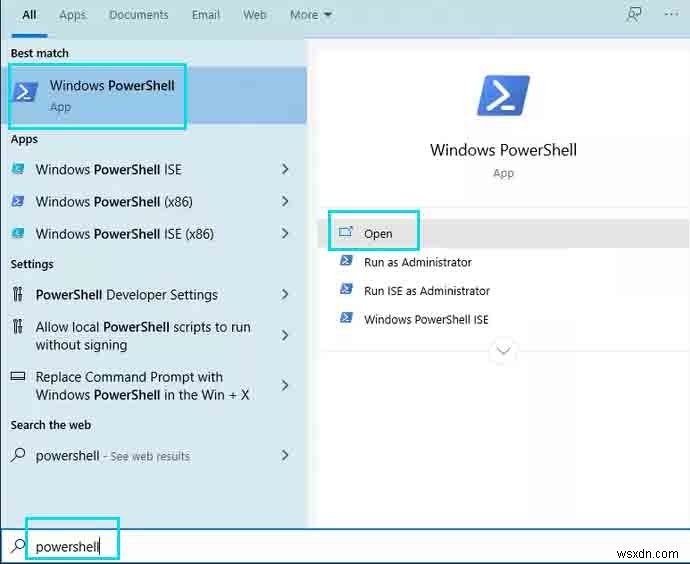
Task: Click the Windows PowerShell ISE app icon
Action: tap(18, 169)
